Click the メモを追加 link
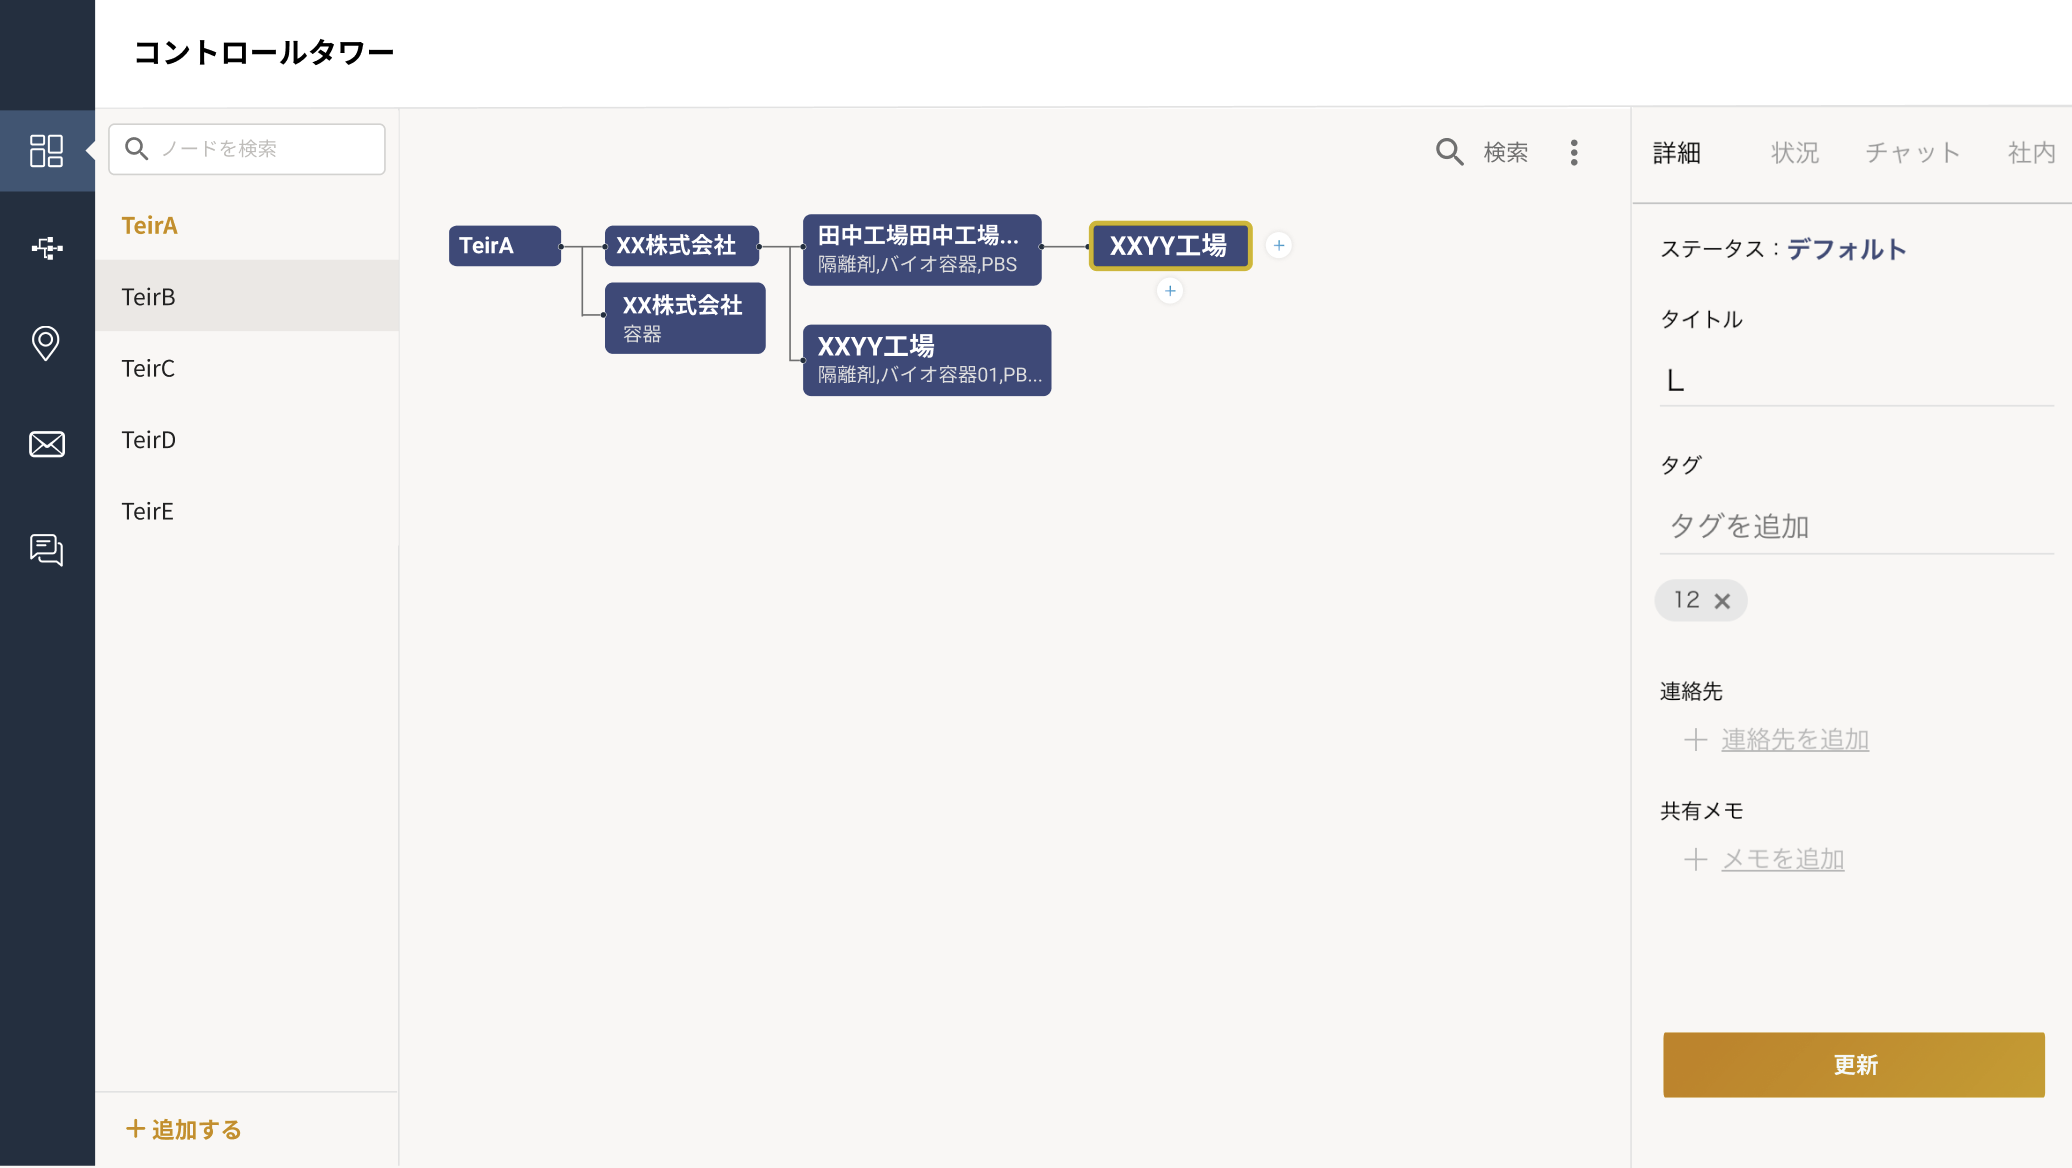This screenshot has height=1168, width=2072. pyautogui.click(x=1782, y=860)
